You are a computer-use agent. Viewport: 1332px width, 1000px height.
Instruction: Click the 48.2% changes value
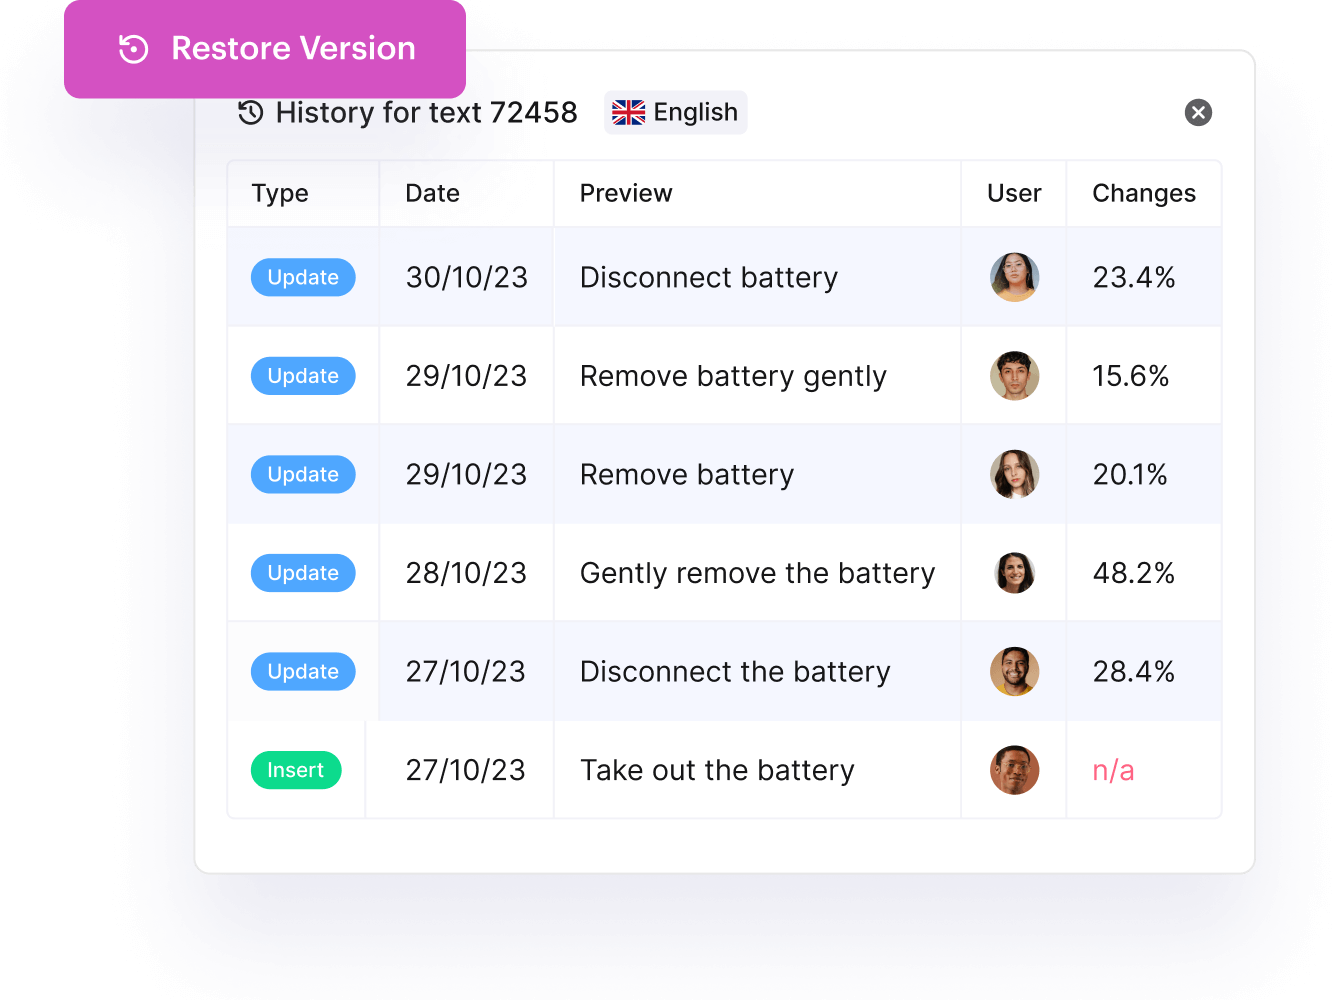[1134, 573]
